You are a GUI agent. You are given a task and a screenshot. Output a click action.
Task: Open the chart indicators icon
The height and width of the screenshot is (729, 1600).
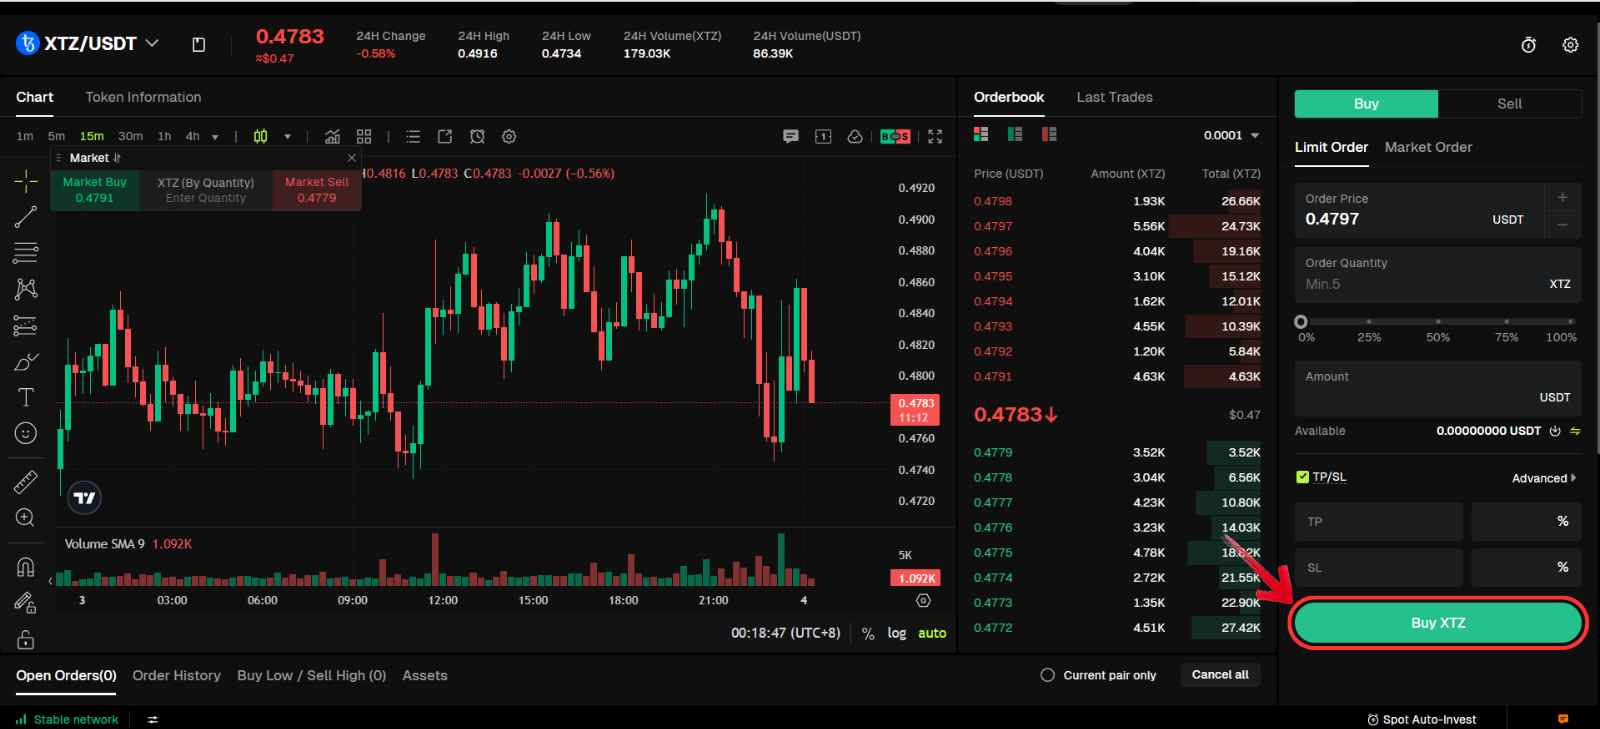332,137
